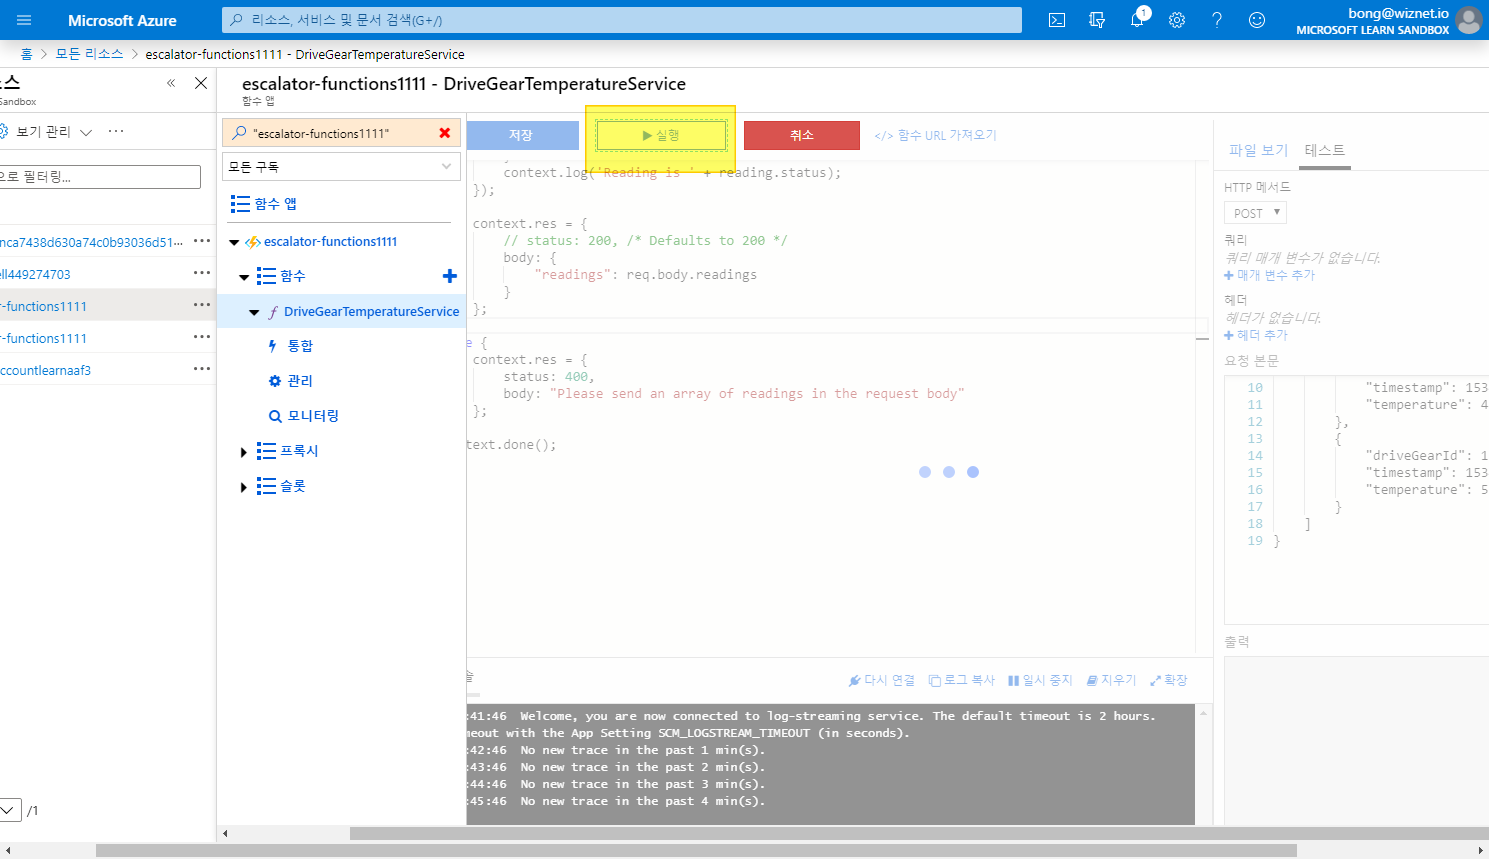Open Cloud Shell from the top bar

coord(1057,20)
